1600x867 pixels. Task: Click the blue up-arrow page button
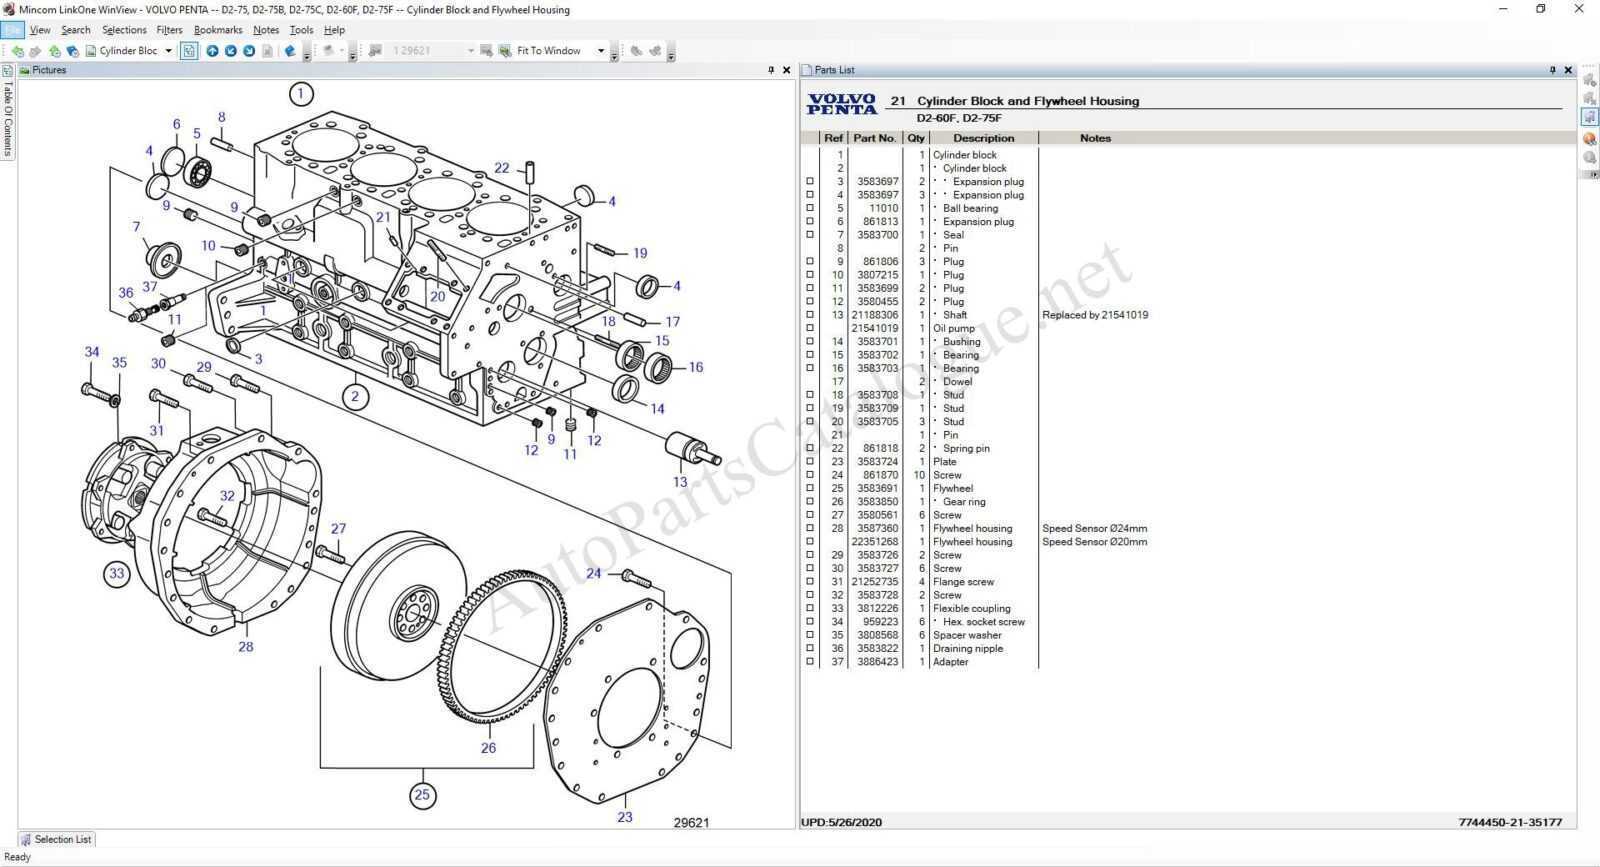[x=212, y=51]
